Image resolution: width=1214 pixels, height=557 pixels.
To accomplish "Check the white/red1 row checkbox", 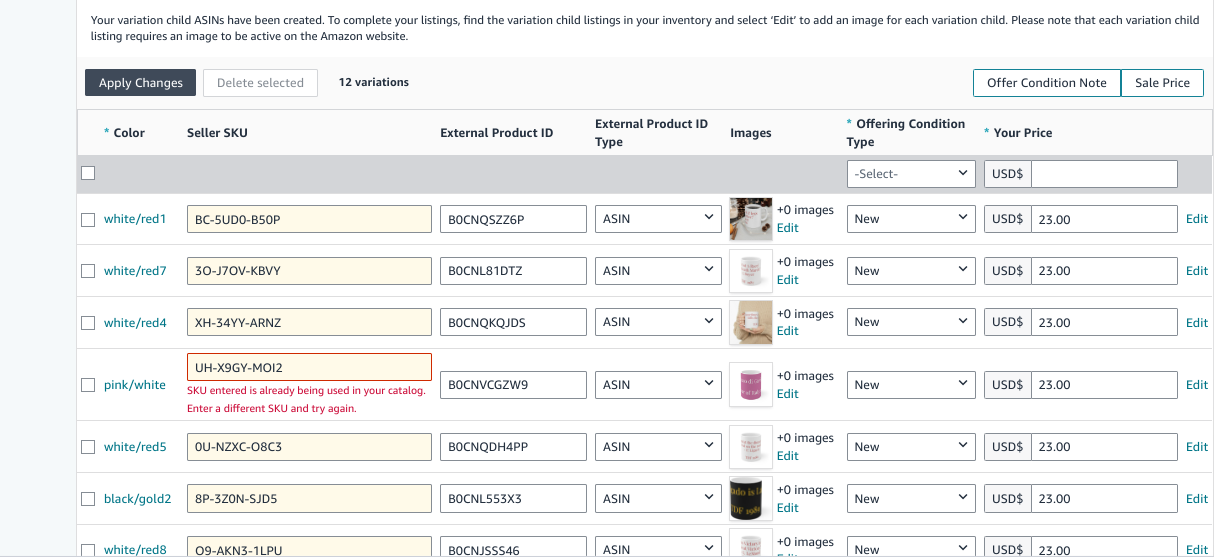I will pos(88,219).
